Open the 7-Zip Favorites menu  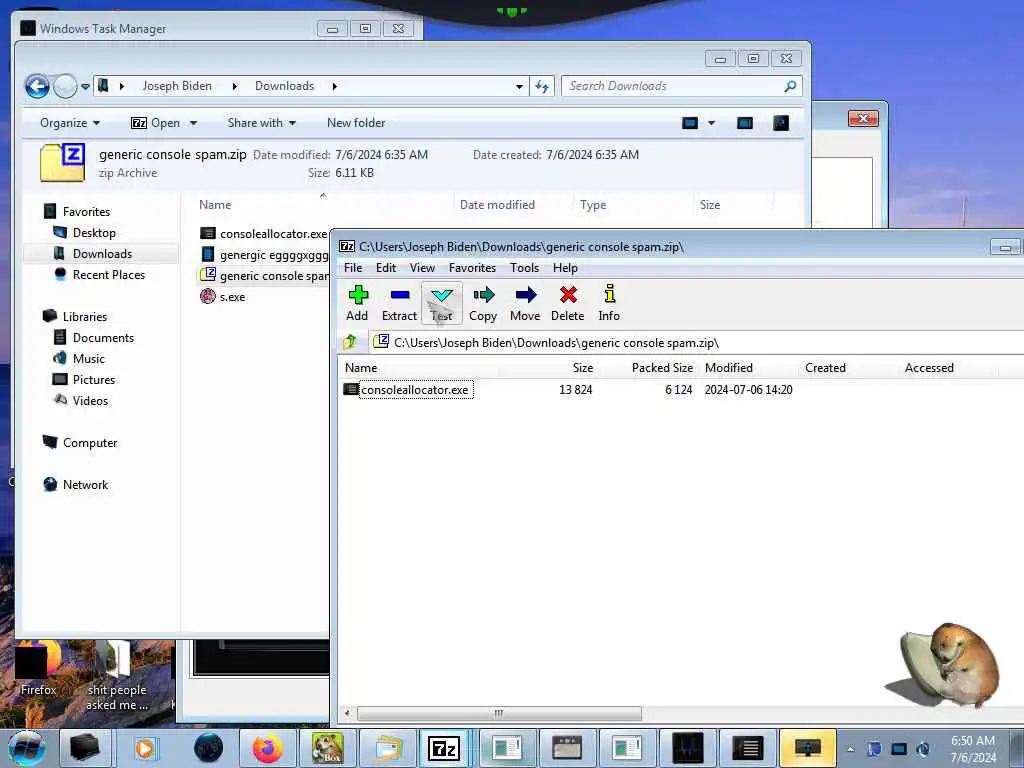[x=472, y=268]
